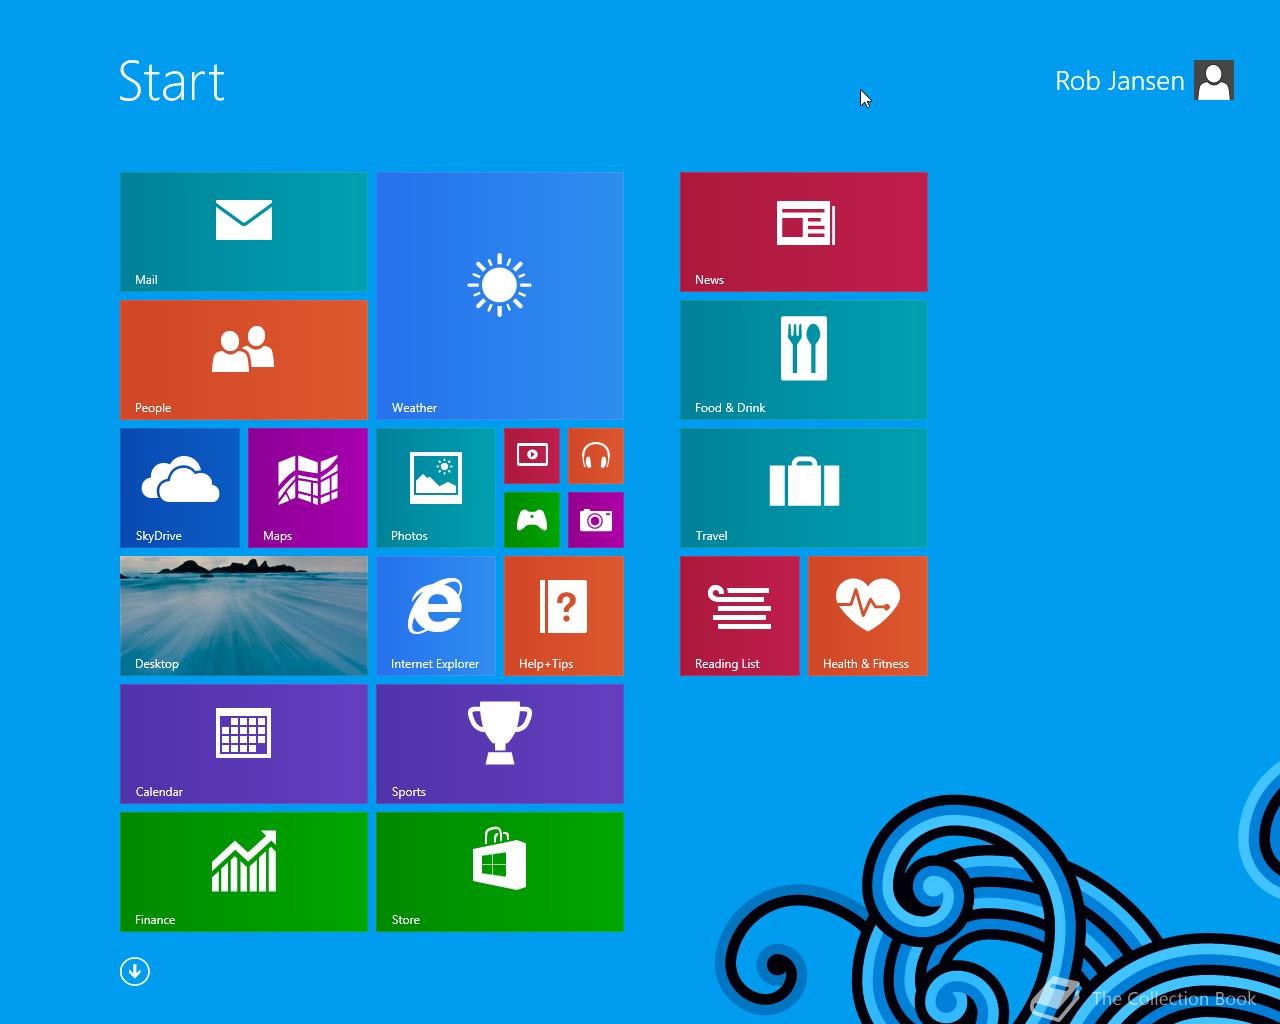Open the Calendar tile
The image size is (1280, 1024).
coord(244,744)
